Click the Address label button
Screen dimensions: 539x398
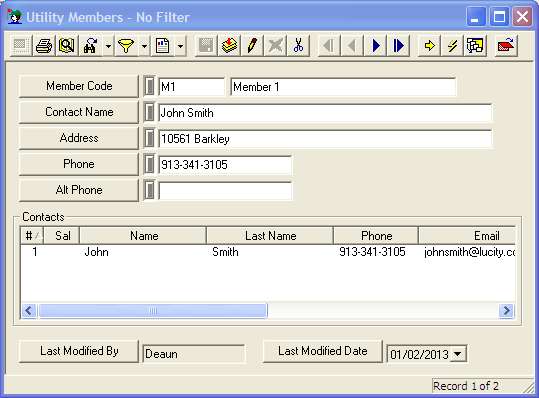[x=79, y=138]
